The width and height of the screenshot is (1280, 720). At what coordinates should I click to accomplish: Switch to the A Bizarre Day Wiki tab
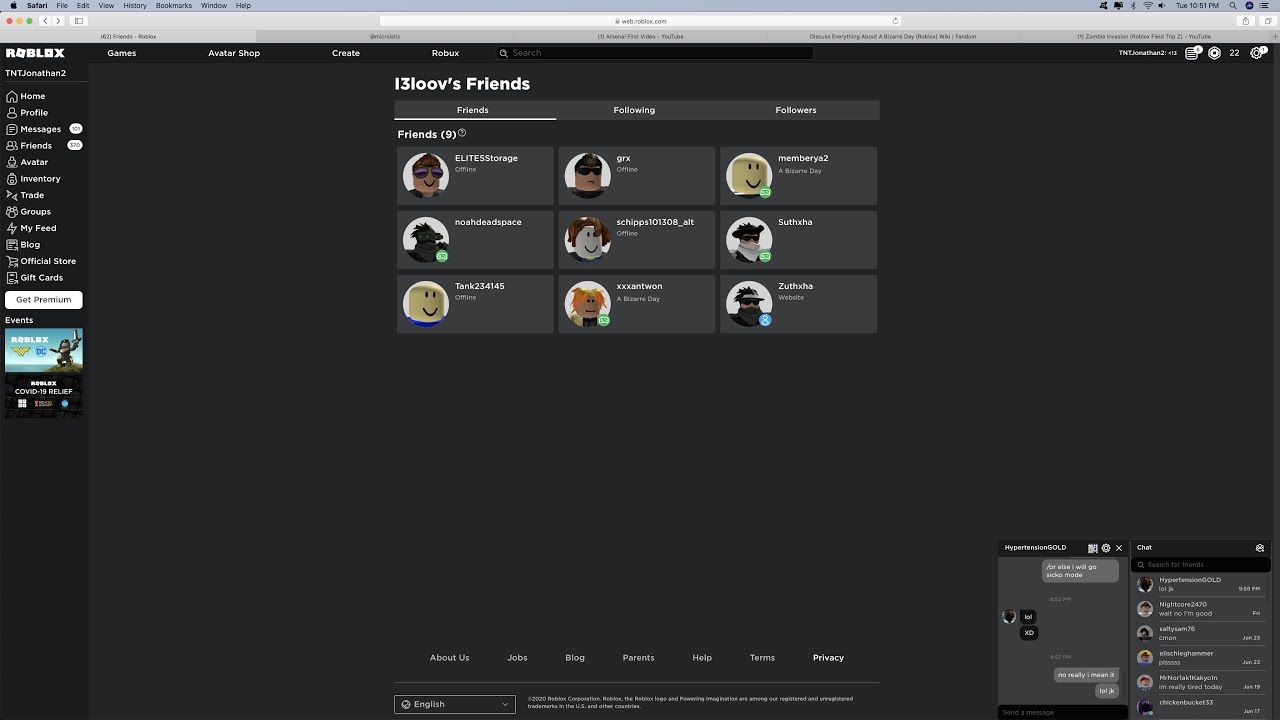pyautogui.click(x=892, y=36)
